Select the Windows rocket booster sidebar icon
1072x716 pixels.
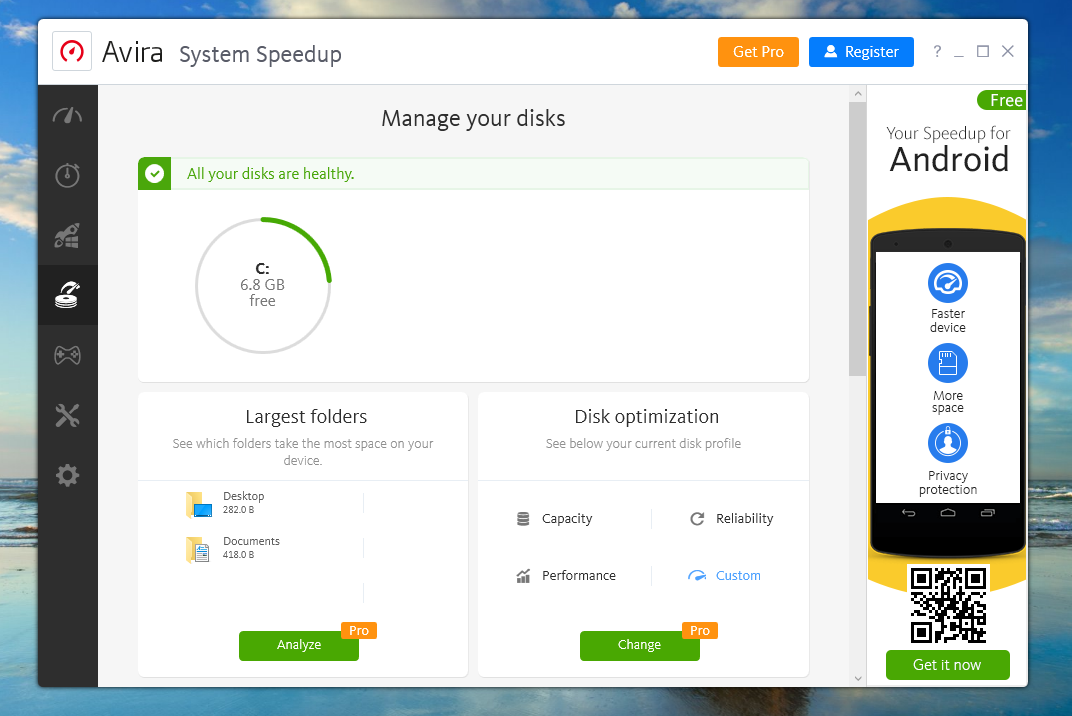pyautogui.click(x=67, y=235)
